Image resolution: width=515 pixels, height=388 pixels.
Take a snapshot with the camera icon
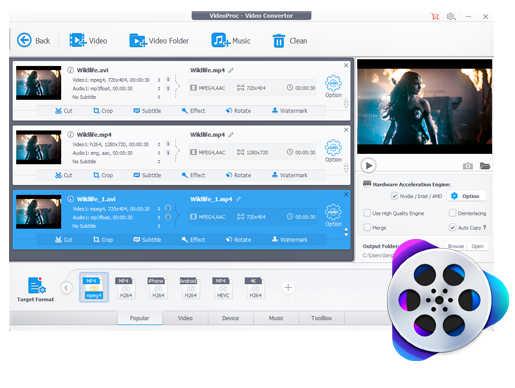(468, 166)
